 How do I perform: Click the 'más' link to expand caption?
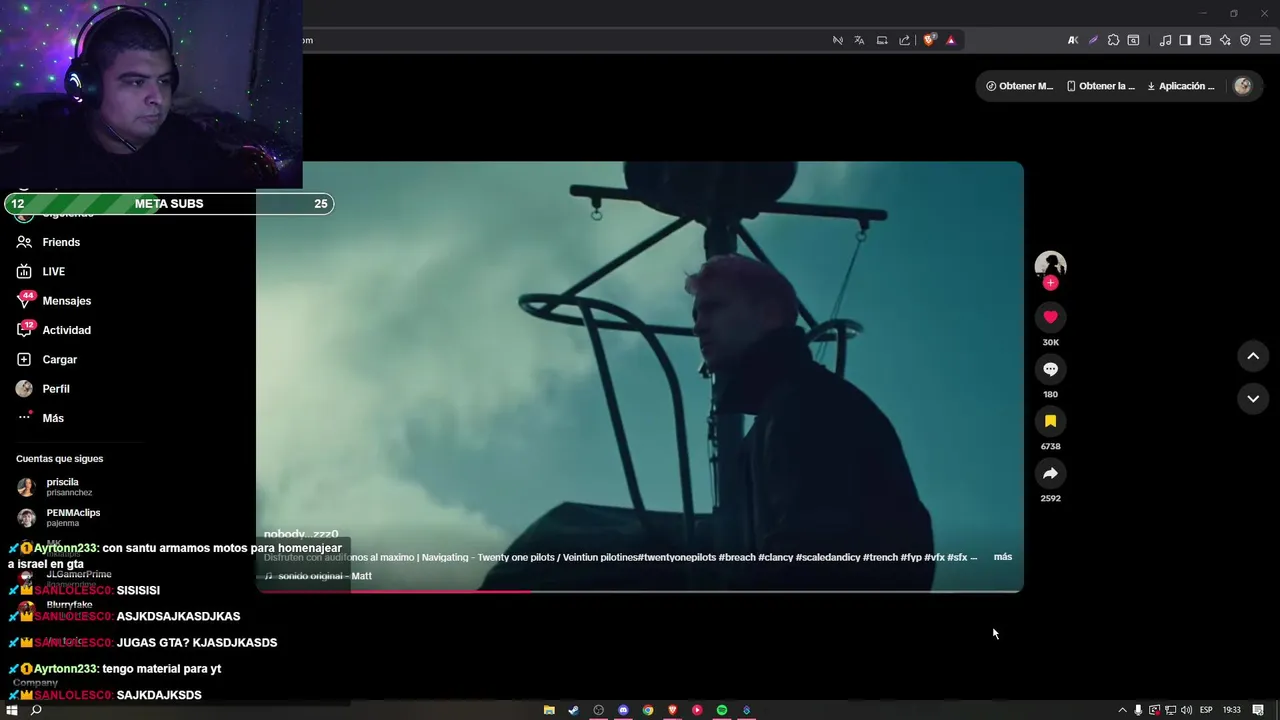click(x=1002, y=557)
